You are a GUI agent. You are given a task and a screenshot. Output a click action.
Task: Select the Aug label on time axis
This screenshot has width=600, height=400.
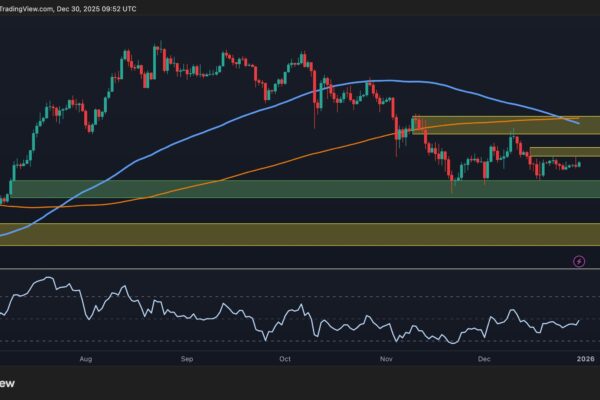point(85,356)
